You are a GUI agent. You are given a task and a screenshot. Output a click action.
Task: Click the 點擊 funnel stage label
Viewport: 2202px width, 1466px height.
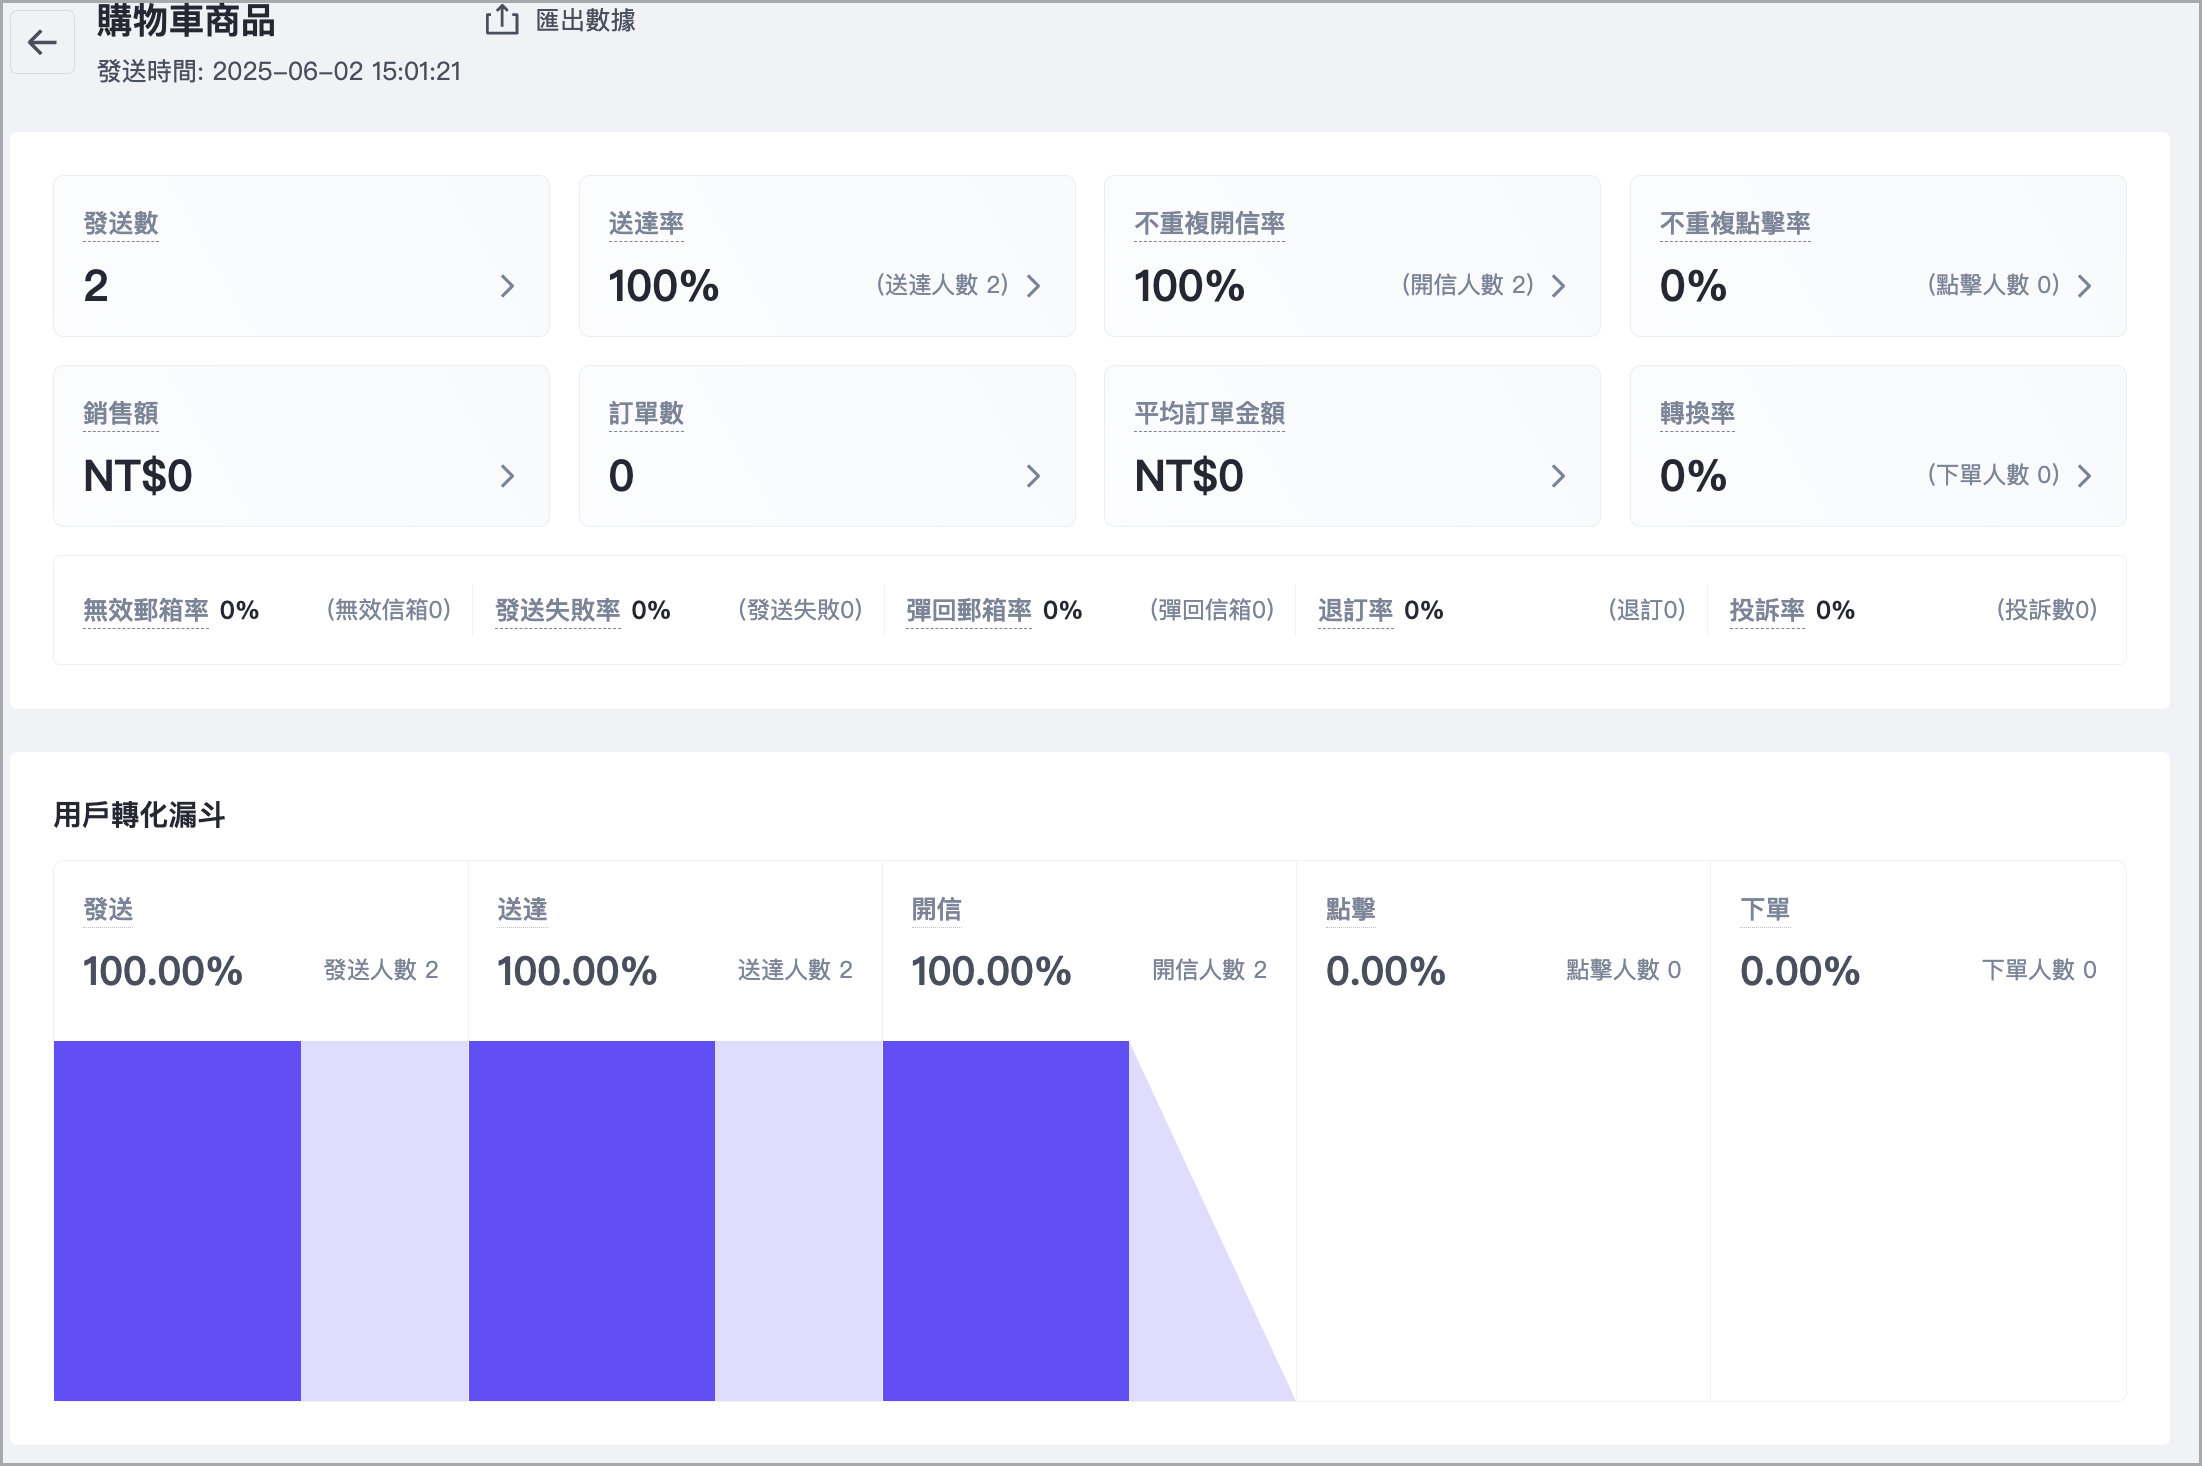(x=1350, y=909)
